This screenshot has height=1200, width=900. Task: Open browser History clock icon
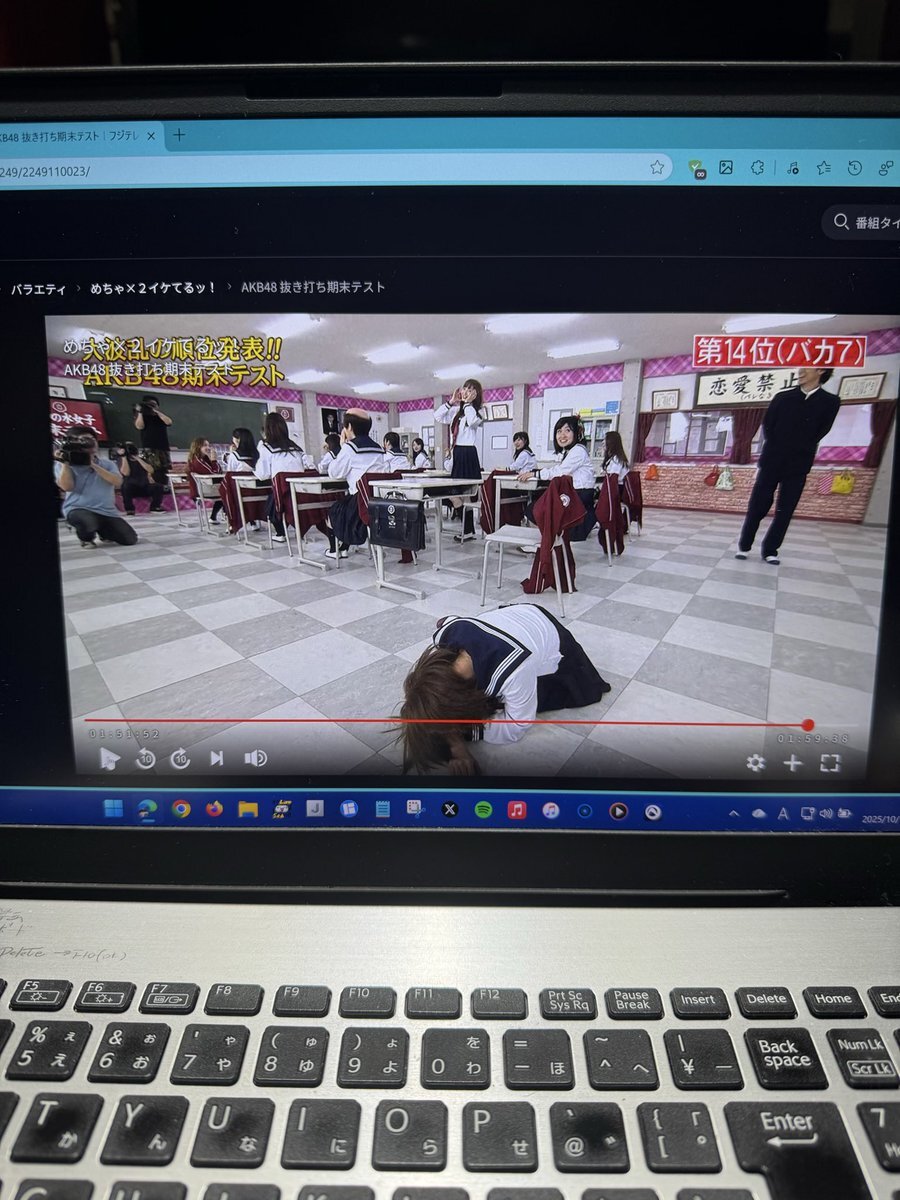(x=854, y=168)
